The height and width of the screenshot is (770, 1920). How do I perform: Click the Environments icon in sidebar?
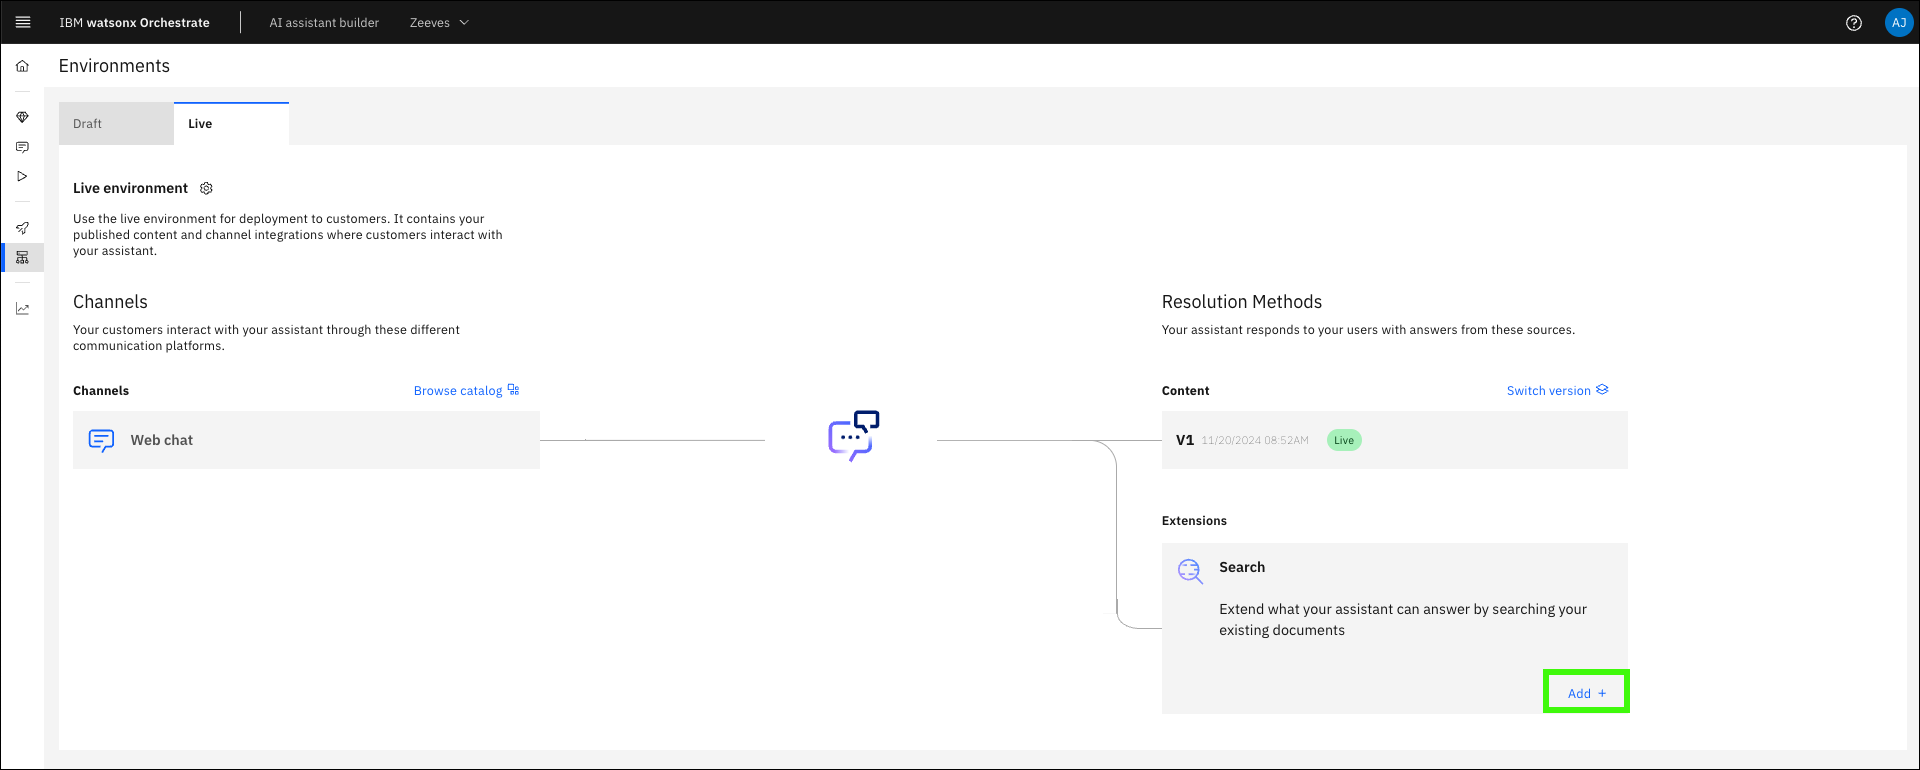point(22,258)
